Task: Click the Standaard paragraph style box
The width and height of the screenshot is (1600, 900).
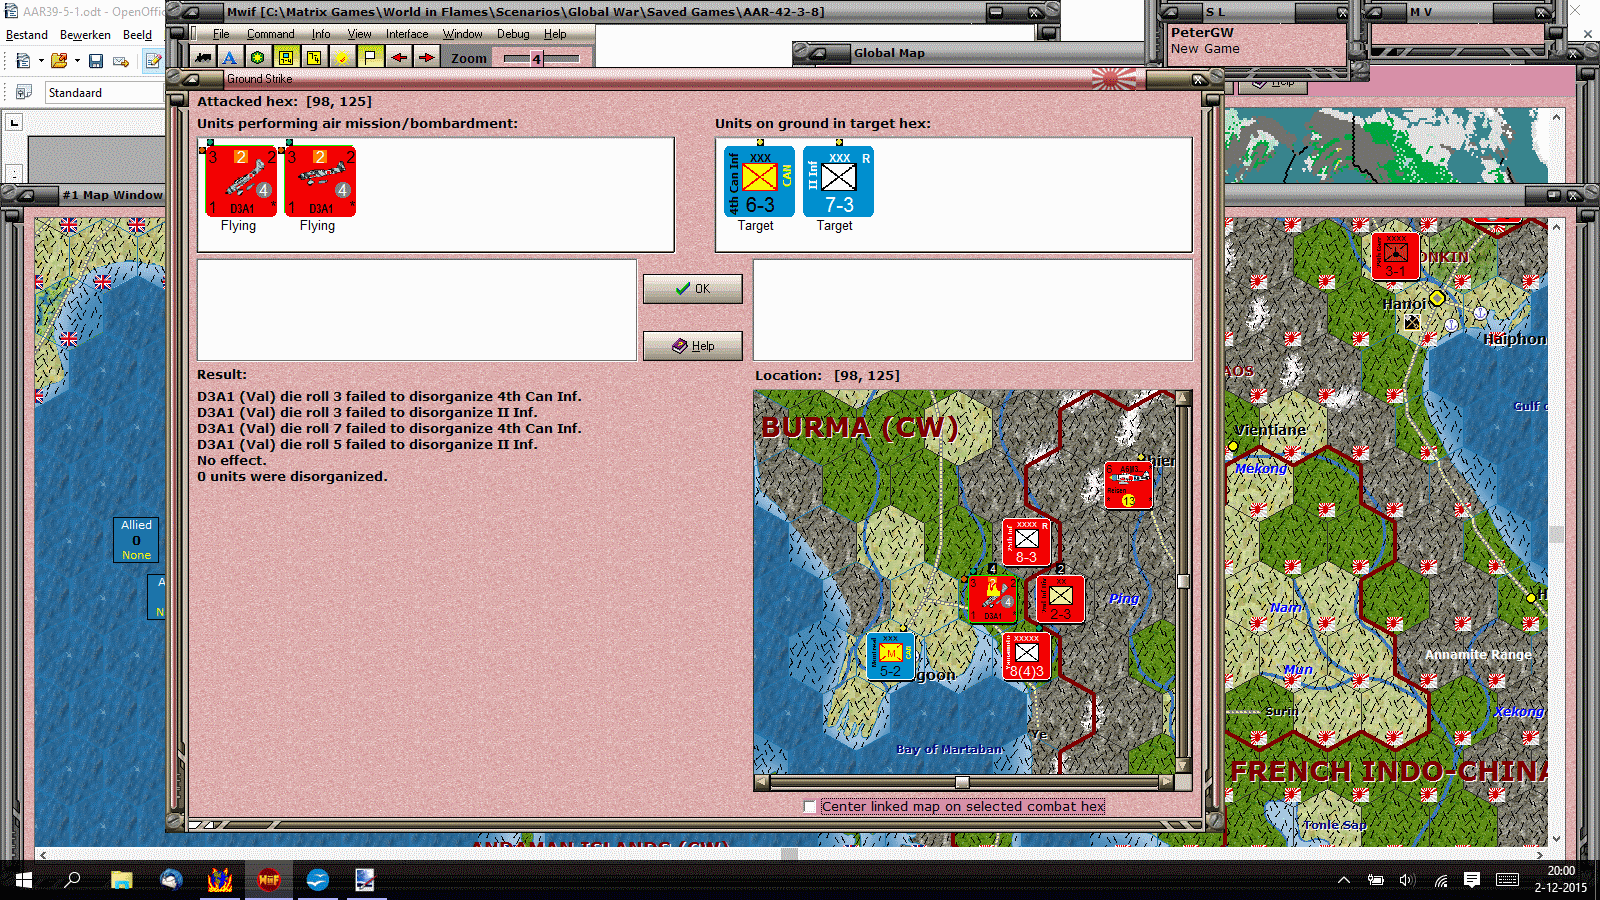Action: pyautogui.click(x=104, y=92)
